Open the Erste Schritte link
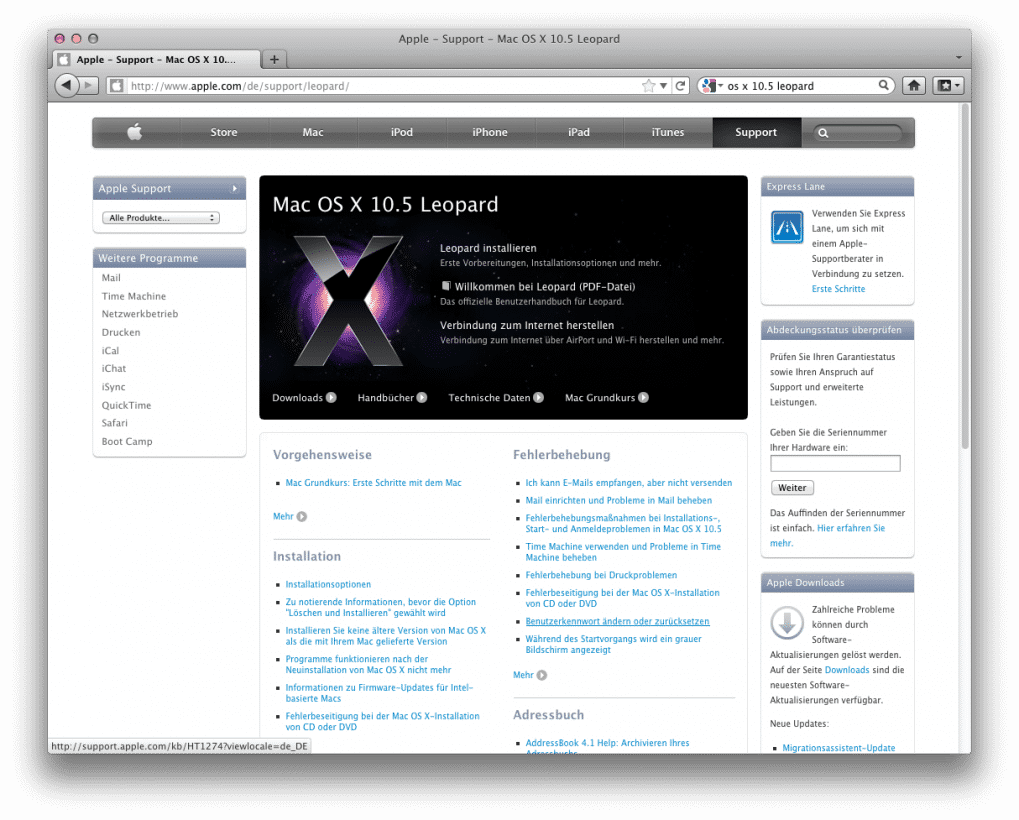 [x=838, y=288]
